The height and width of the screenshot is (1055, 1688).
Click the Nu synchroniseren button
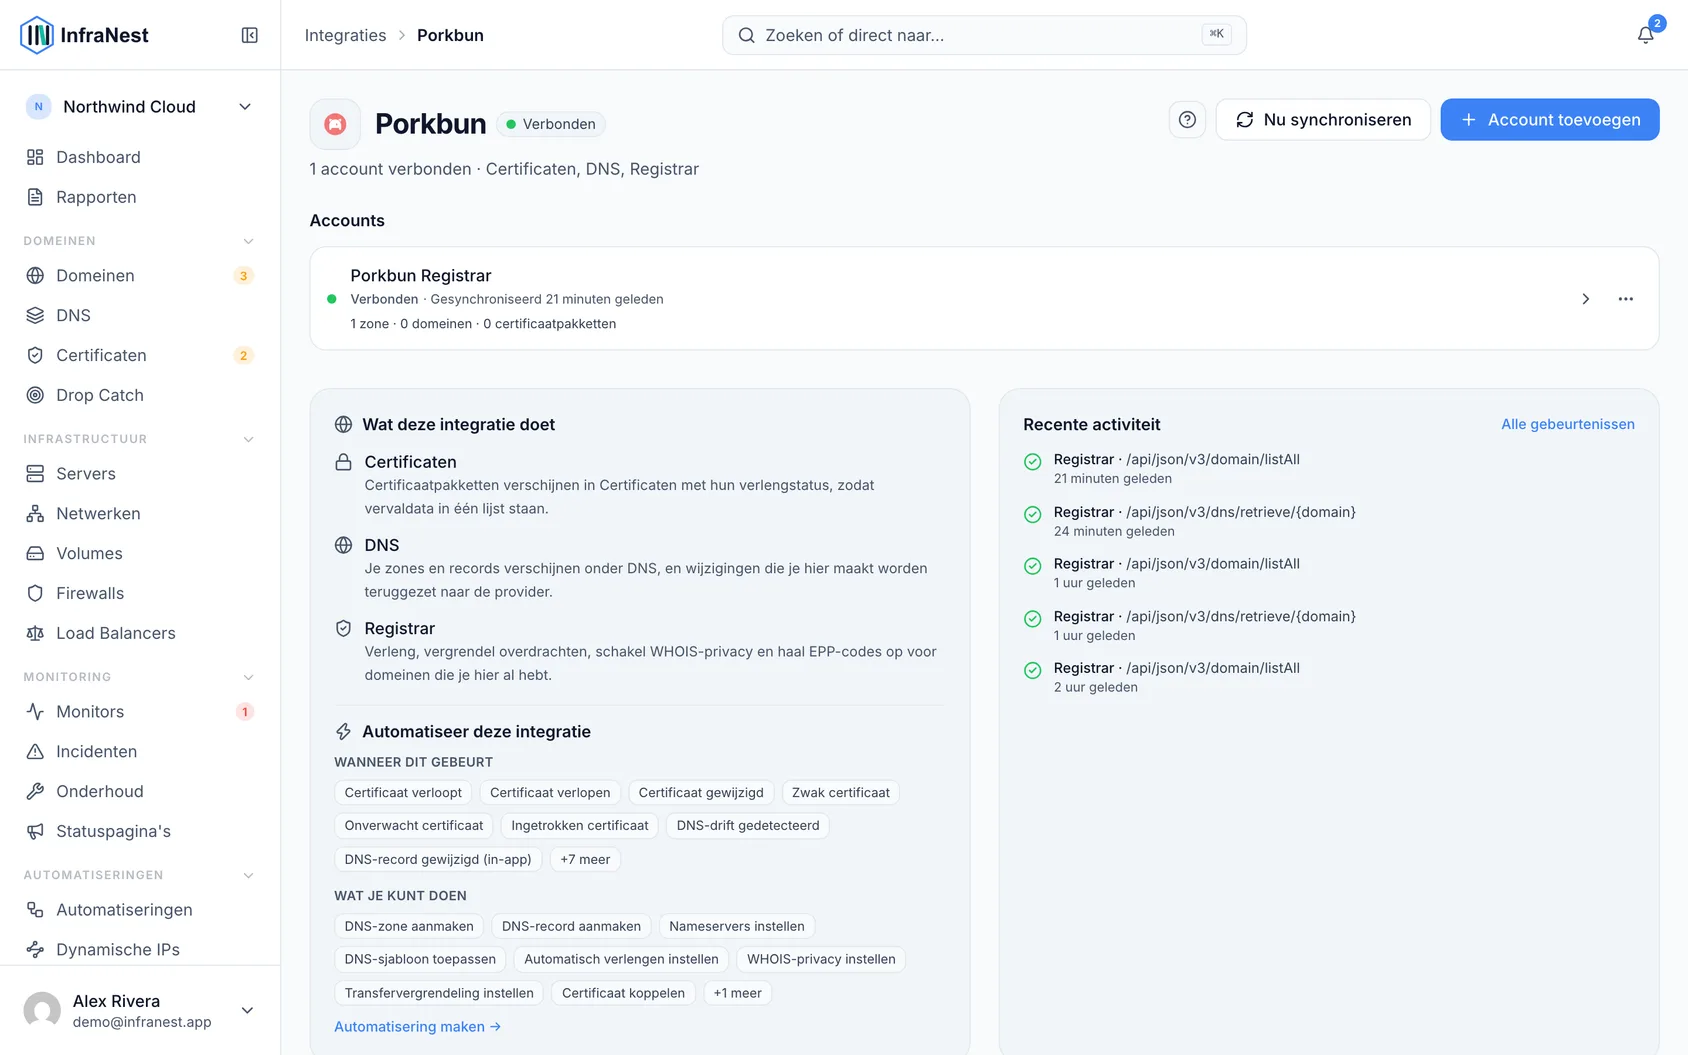[x=1323, y=120]
